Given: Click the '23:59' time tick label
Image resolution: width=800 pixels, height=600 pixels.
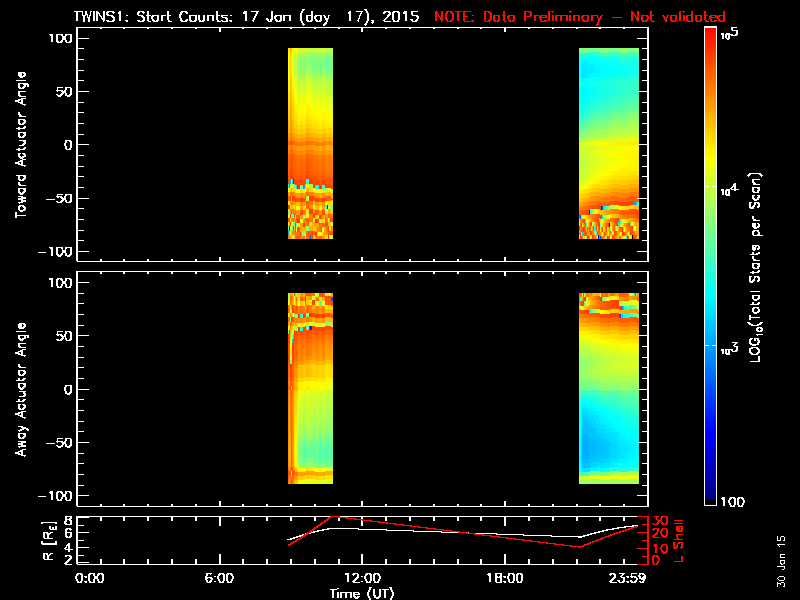Looking at the screenshot, I should coord(627,578).
